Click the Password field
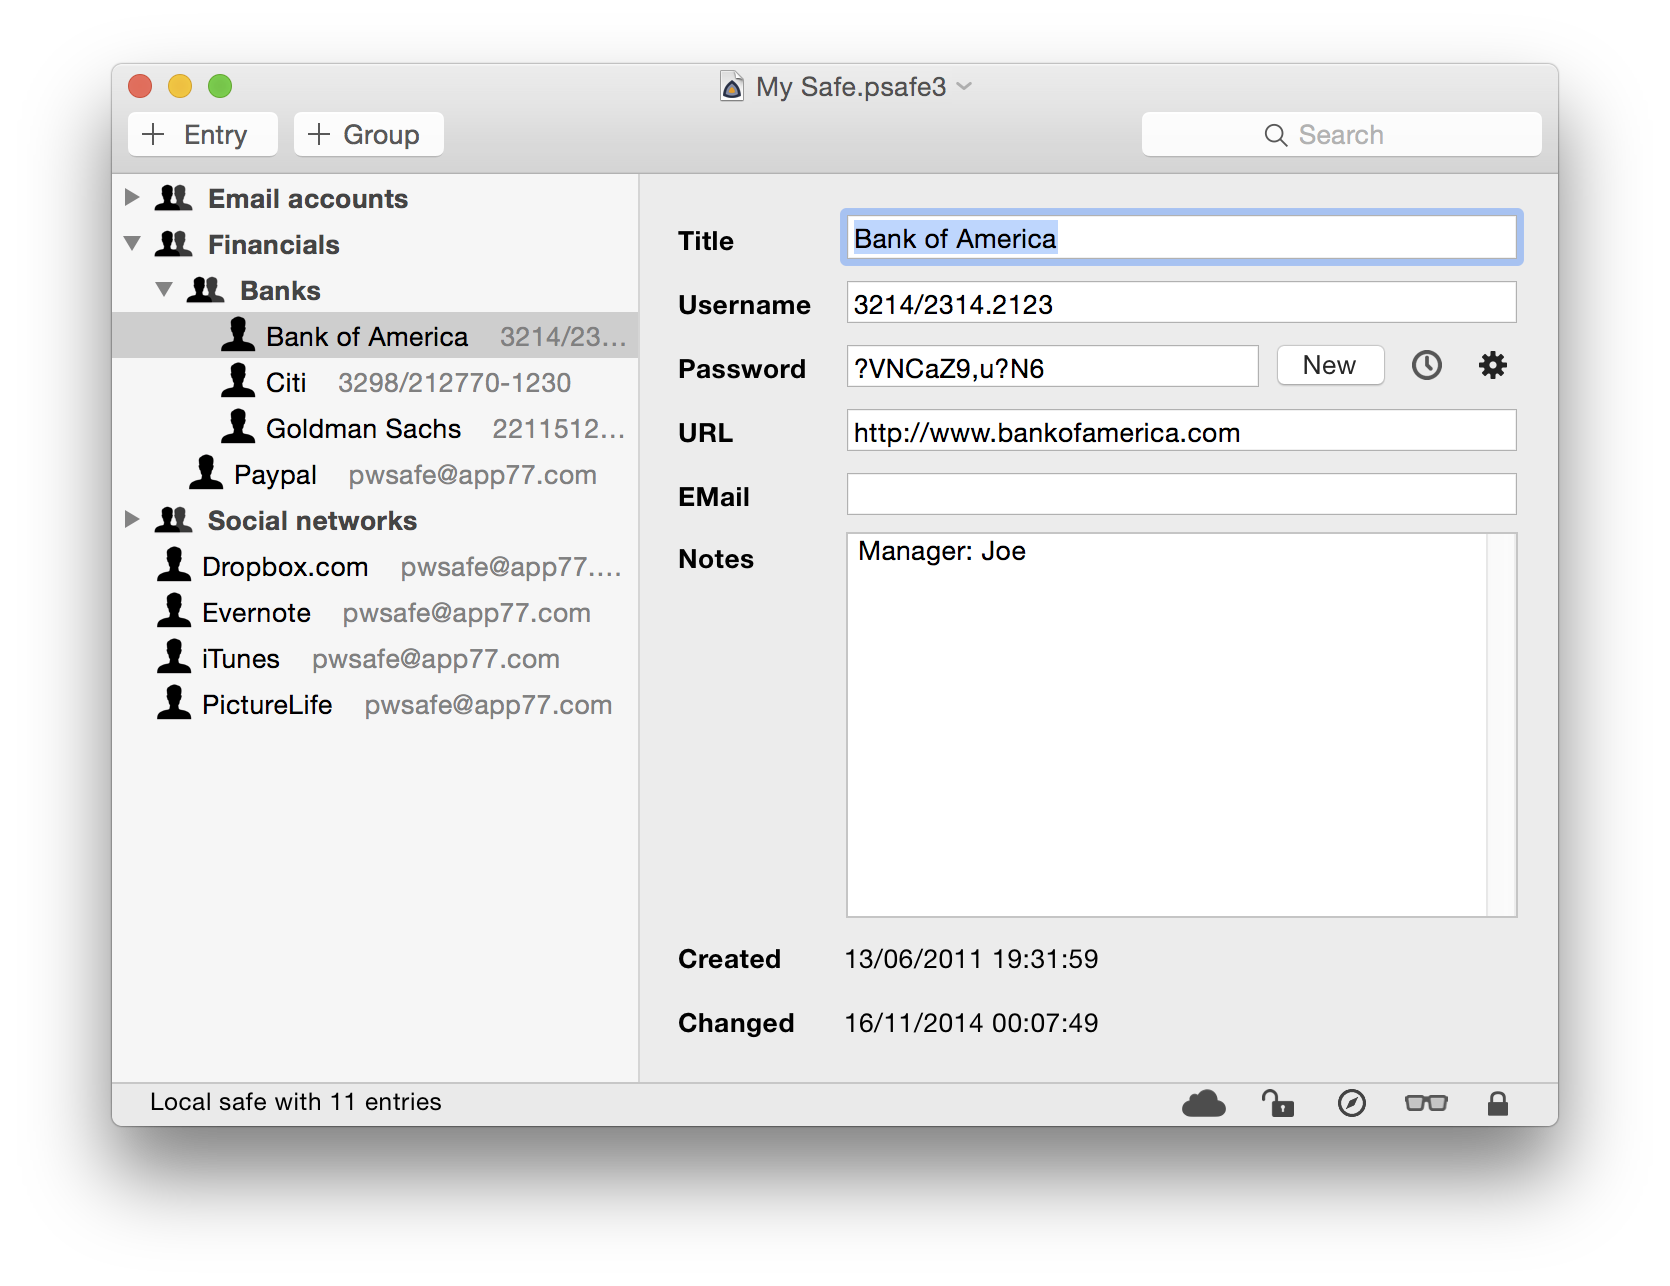This screenshot has width=1670, height=1286. 1052,367
